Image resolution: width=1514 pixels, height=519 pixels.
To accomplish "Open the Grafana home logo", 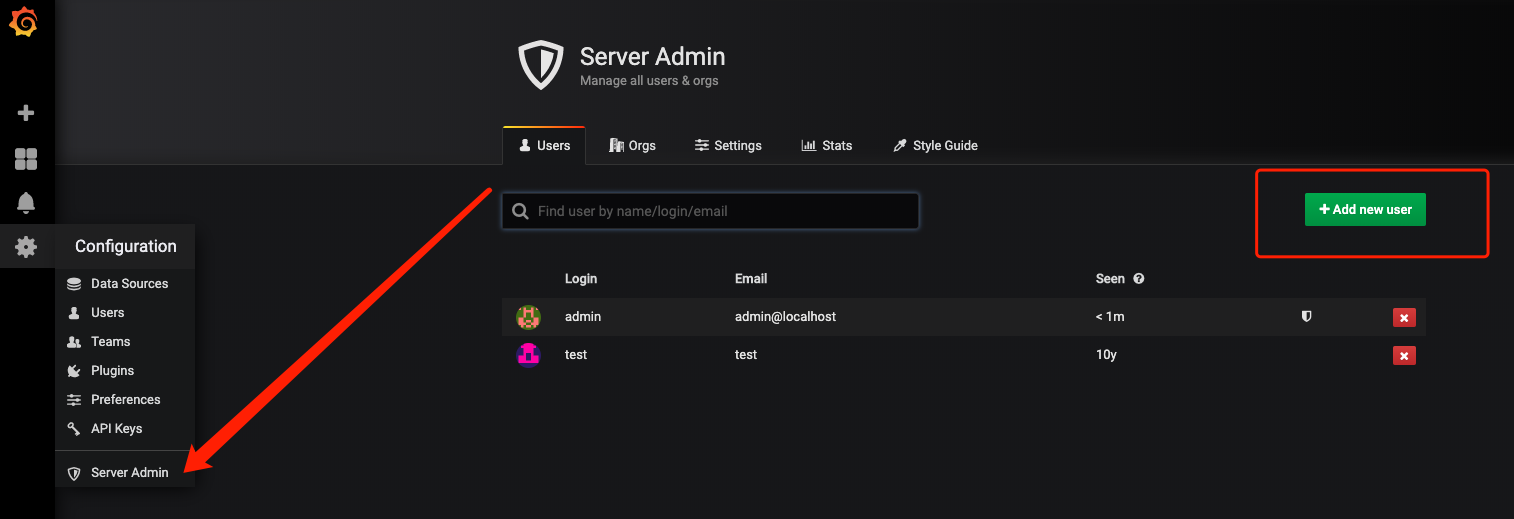I will click(23, 22).
